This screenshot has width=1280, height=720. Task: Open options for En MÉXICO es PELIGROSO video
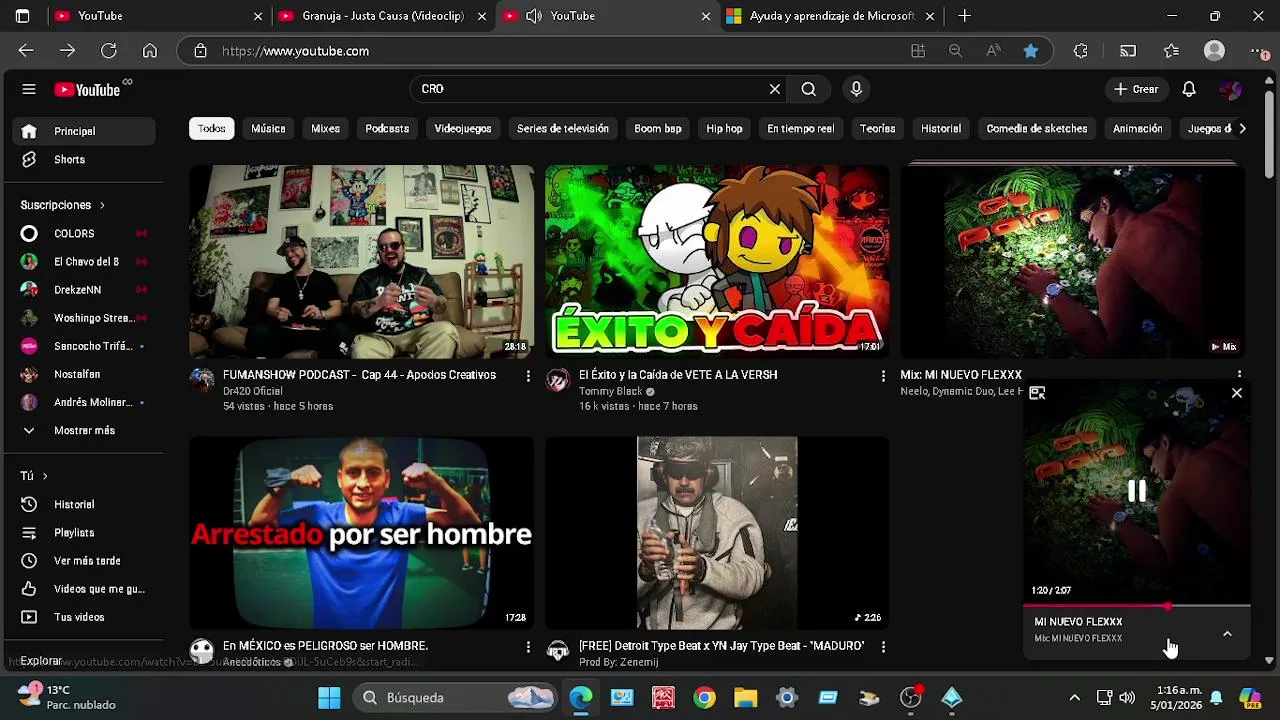528,647
